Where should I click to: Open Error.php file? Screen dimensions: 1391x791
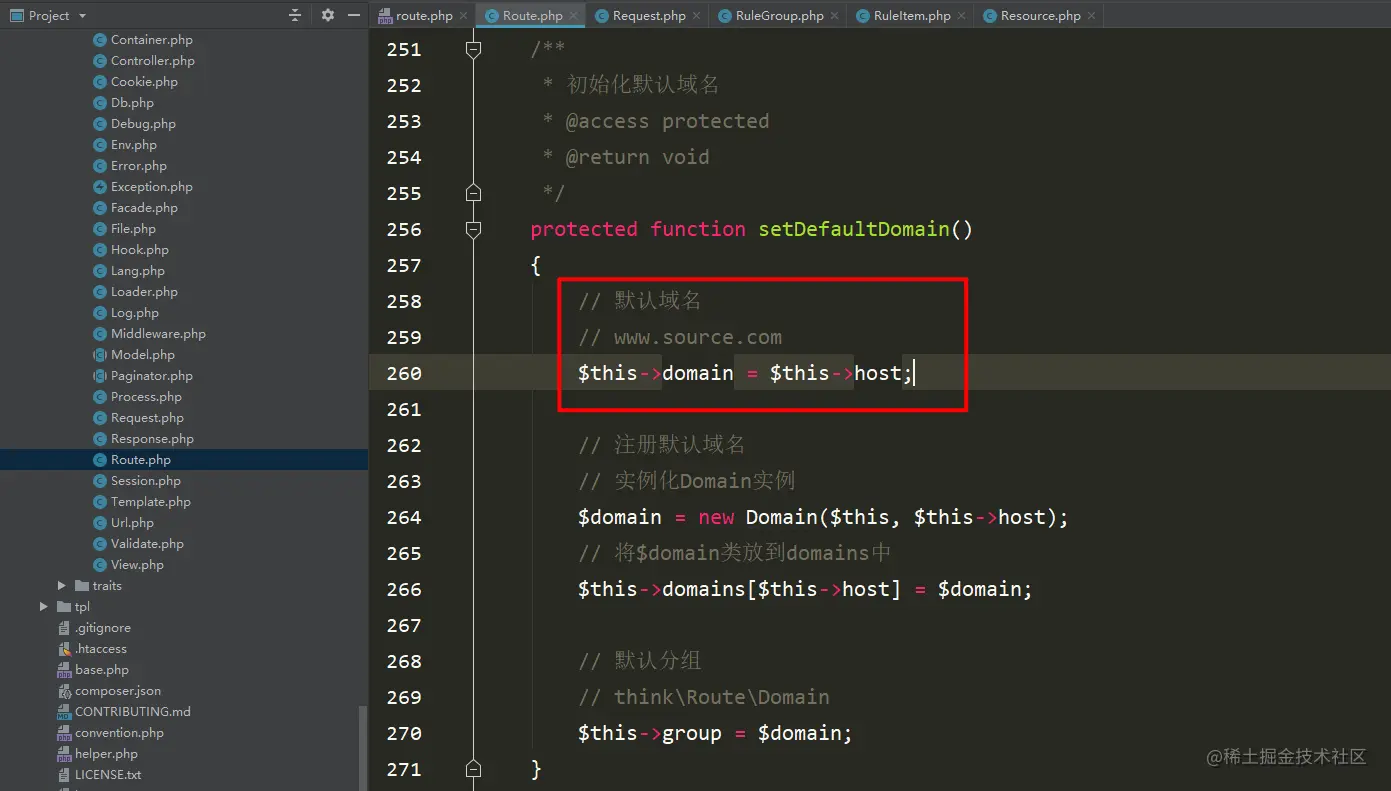coord(139,166)
